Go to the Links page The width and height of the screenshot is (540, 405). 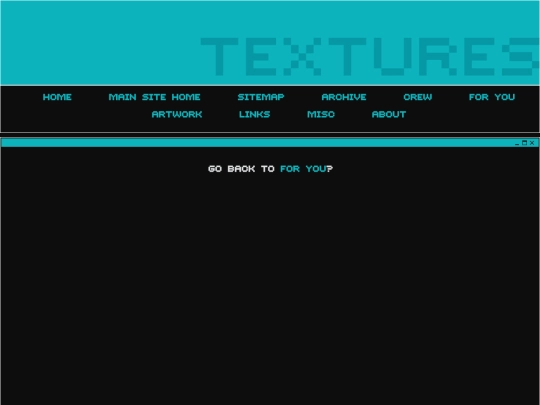[255, 114]
